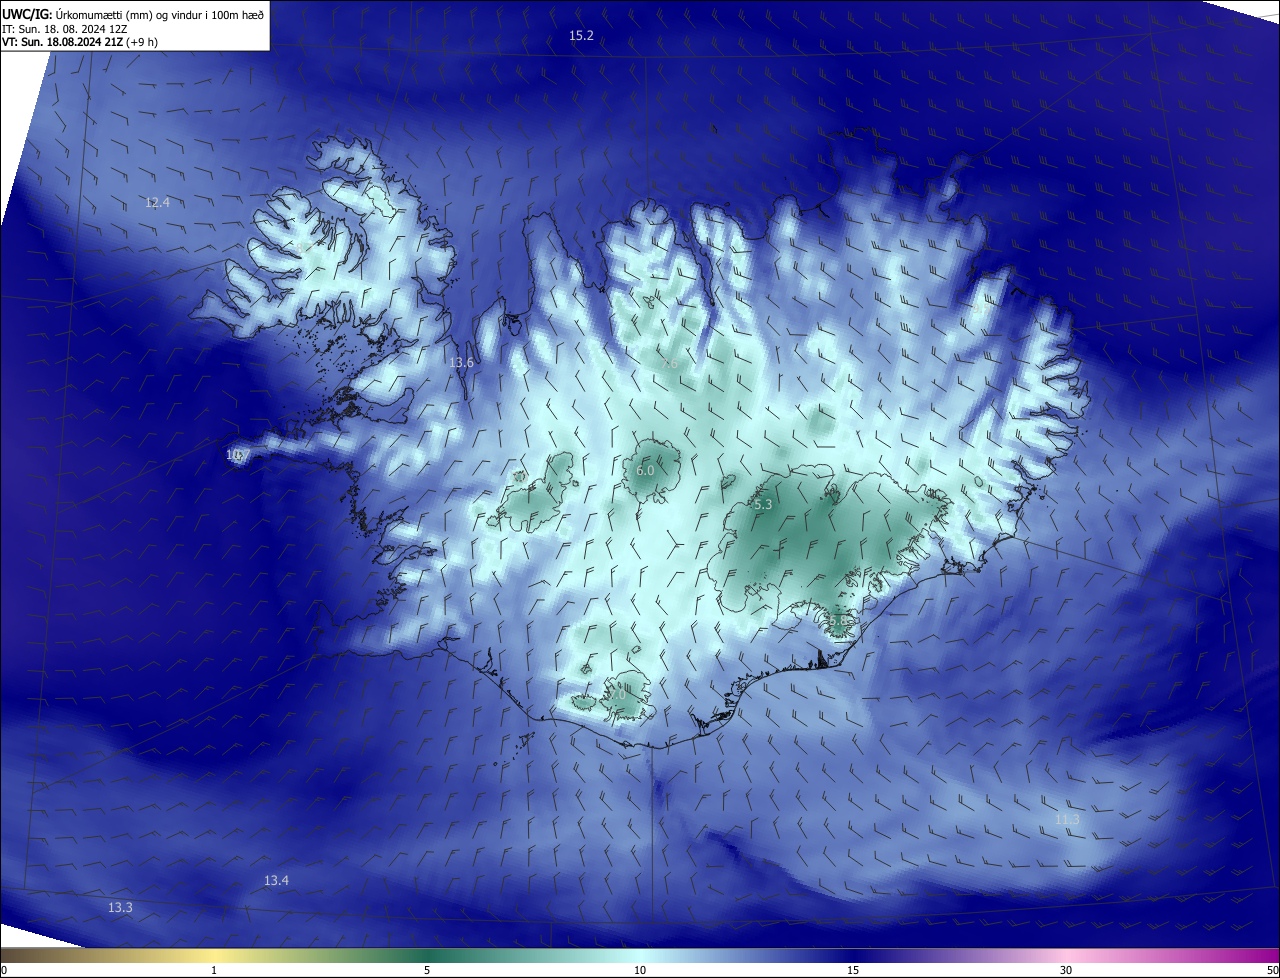Click the 15.2 value north of Iceland
1280x978 pixels.
click(x=581, y=36)
